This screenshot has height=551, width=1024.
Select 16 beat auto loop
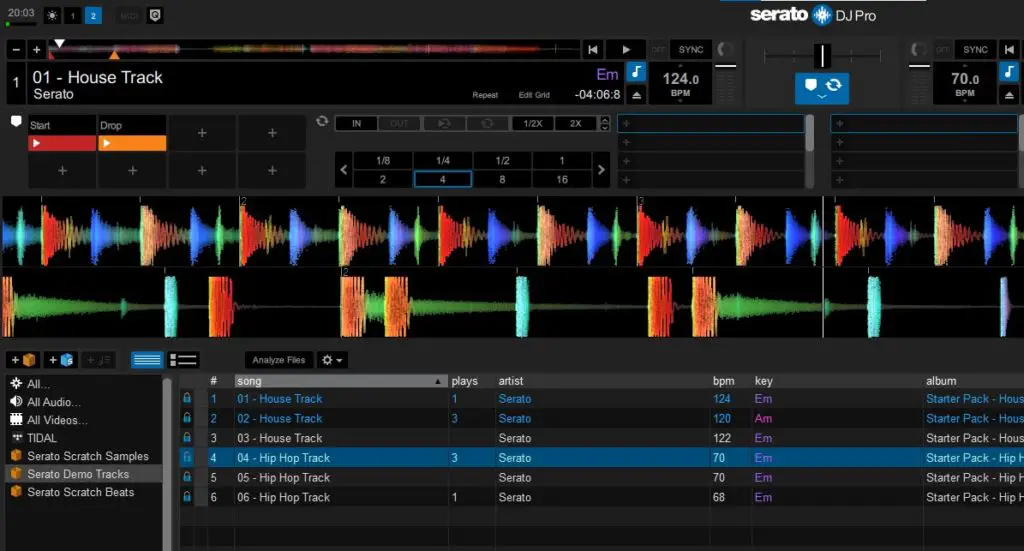(562, 180)
